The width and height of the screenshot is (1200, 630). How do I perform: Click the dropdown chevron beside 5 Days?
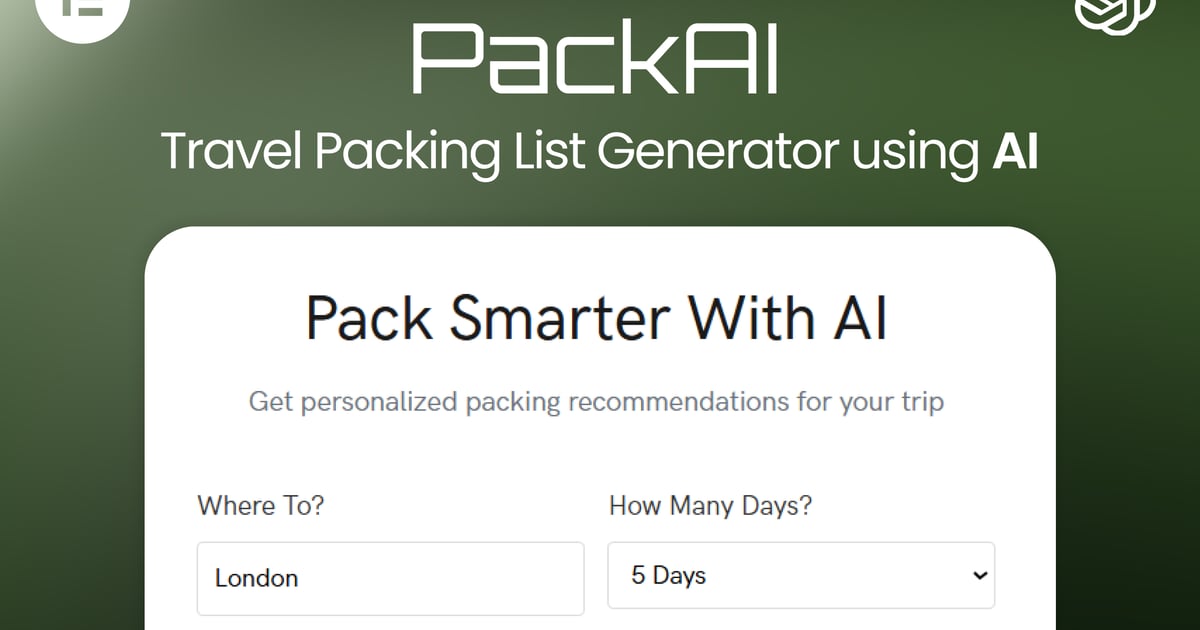[x=980, y=576]
